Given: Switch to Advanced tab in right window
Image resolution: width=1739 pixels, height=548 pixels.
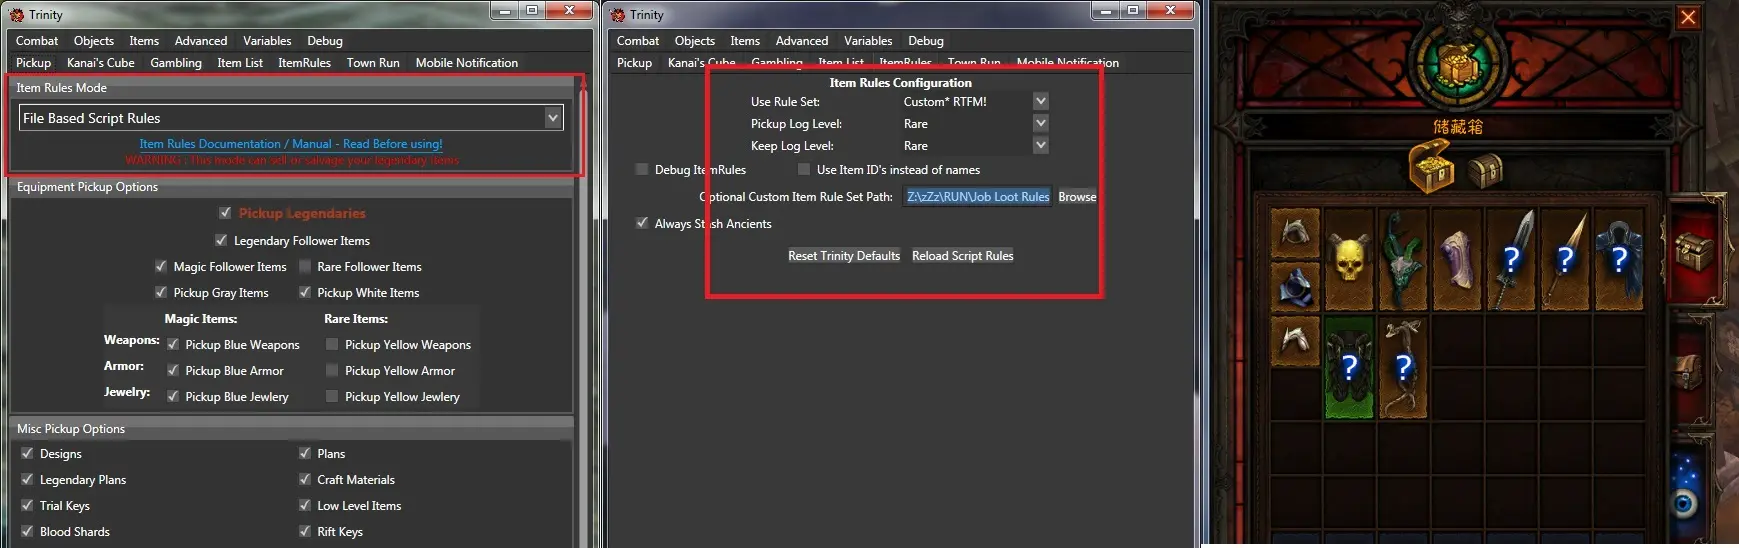Looking at the screenshot, I should pyautogui.click(x=802, y=41).
